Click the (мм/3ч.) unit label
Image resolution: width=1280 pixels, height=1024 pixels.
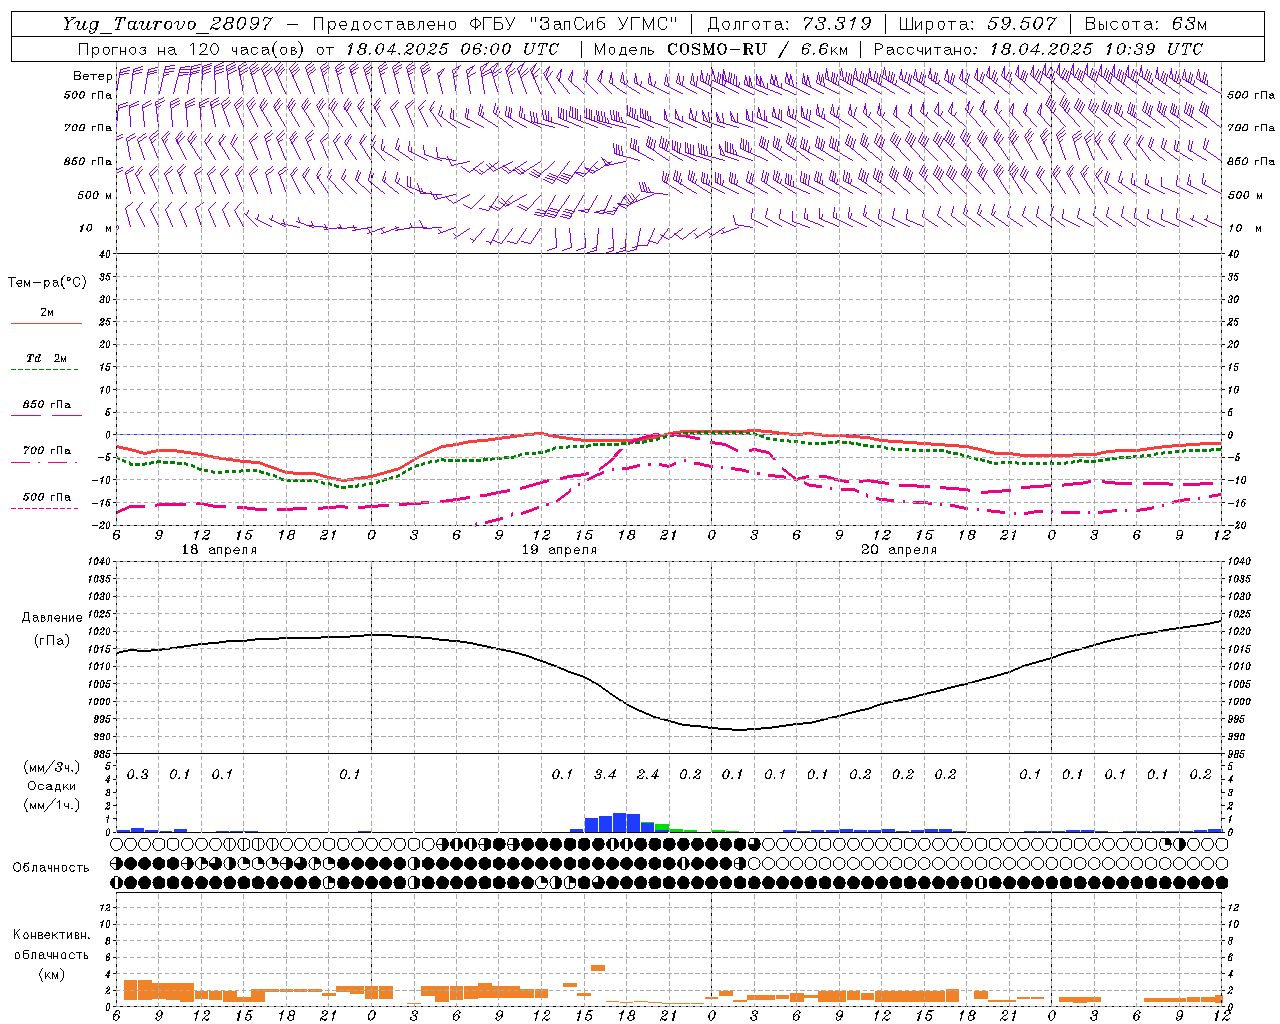pyautogui.click(x=51, y=767)
